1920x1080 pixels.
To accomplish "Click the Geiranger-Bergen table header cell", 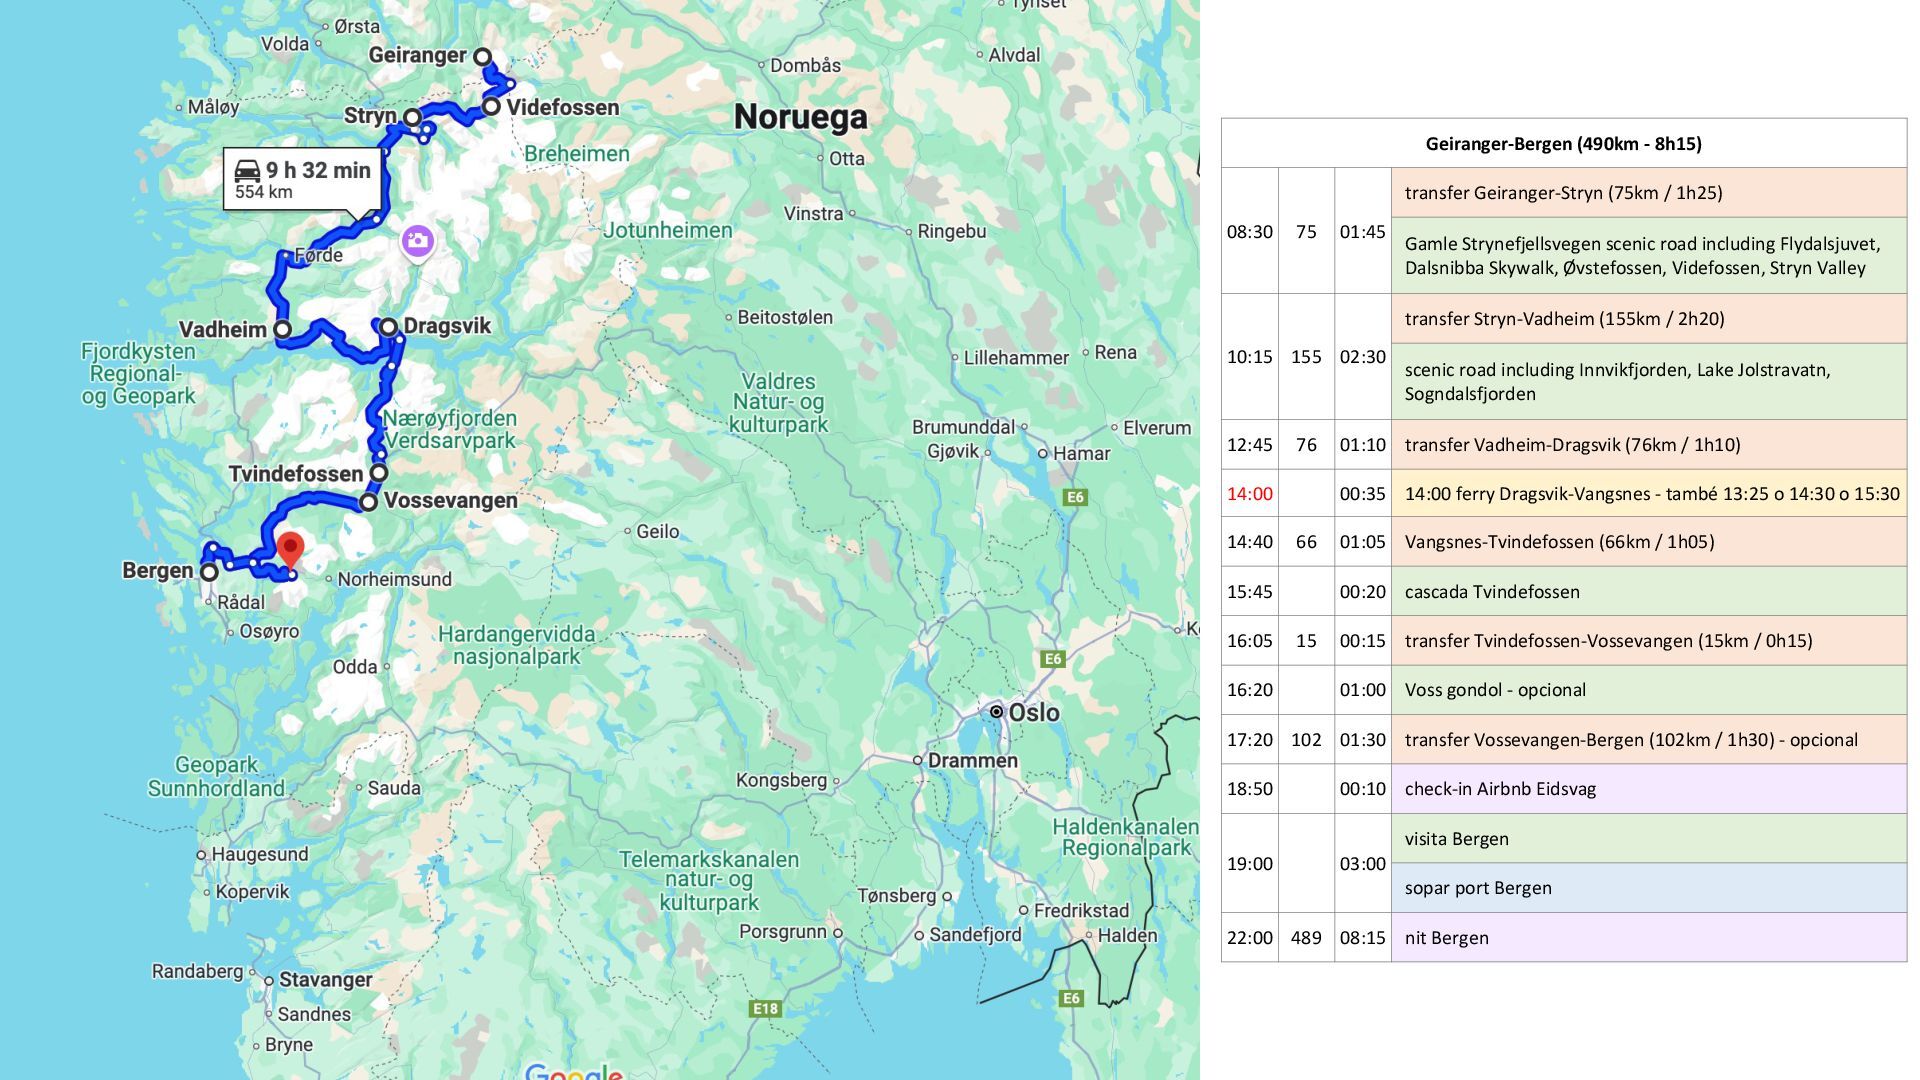I will [x=1563, y=144].
